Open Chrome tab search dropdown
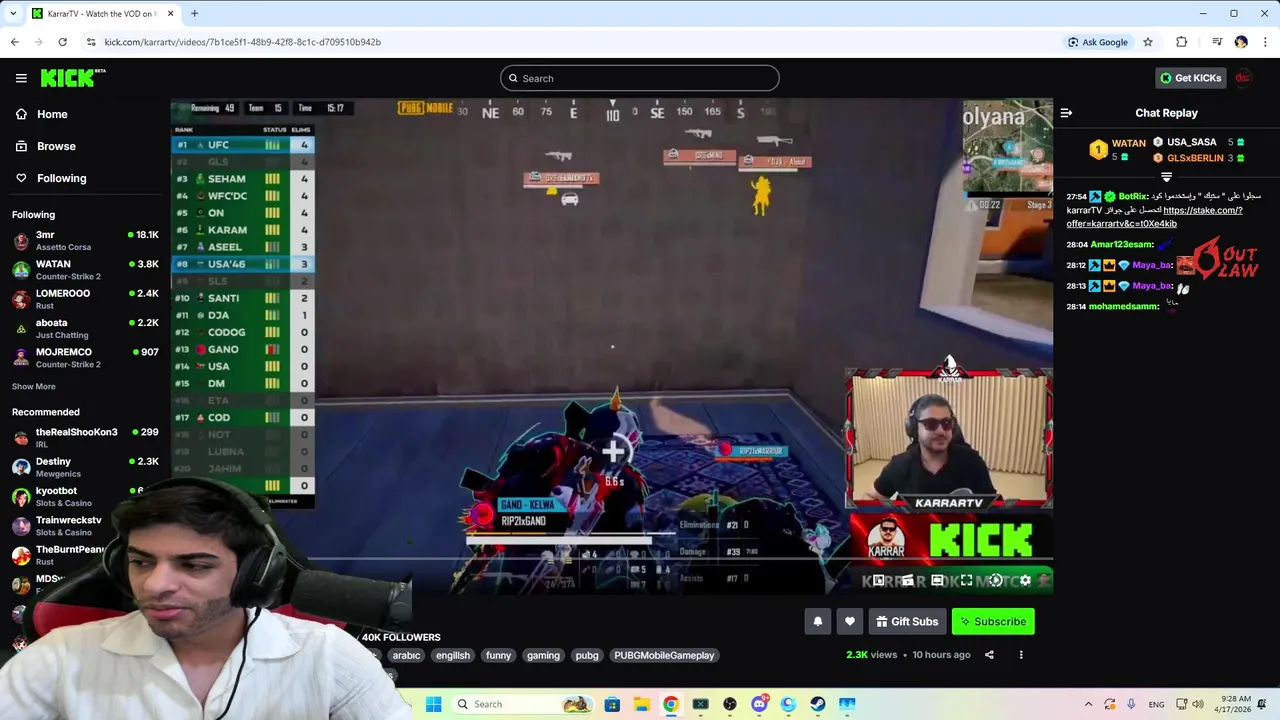 click(12, 14)
